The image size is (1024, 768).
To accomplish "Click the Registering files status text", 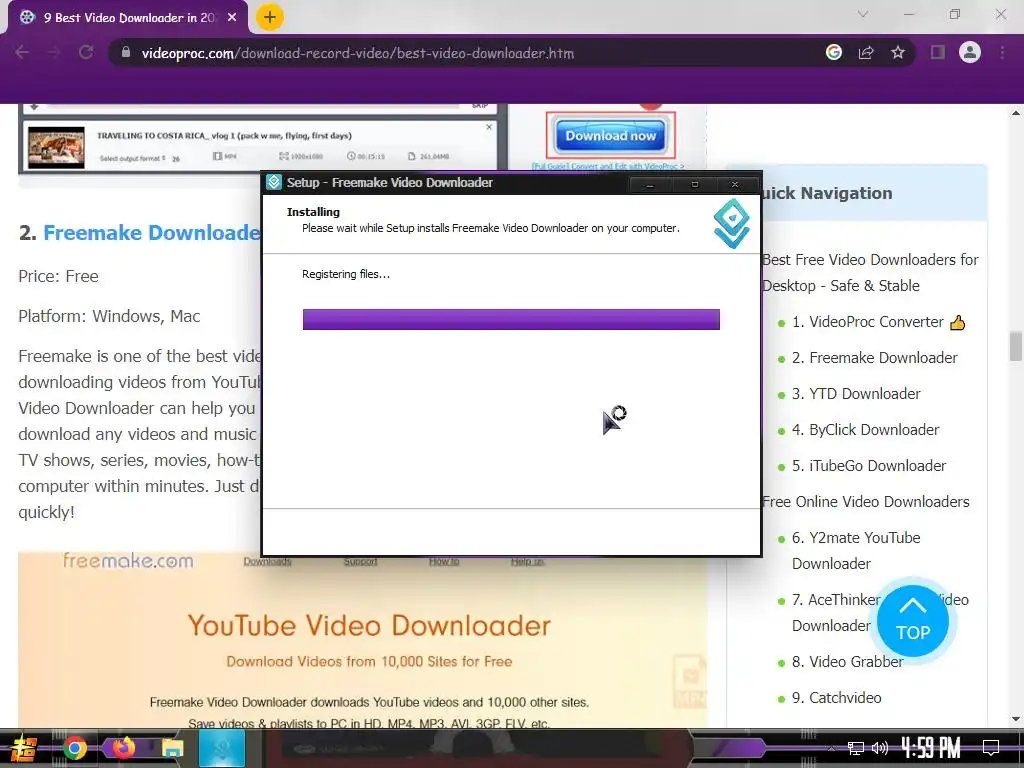I will click(x=345, y=274).
